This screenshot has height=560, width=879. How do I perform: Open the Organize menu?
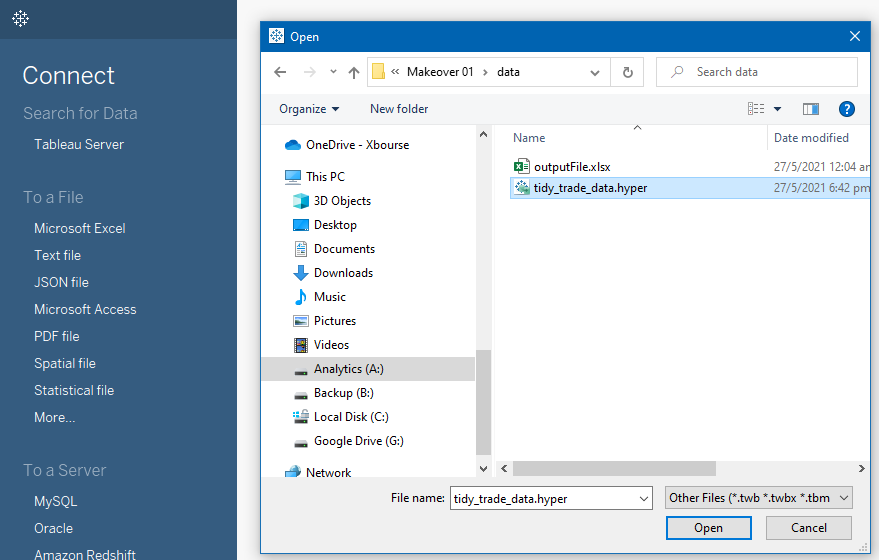(309, 109)
